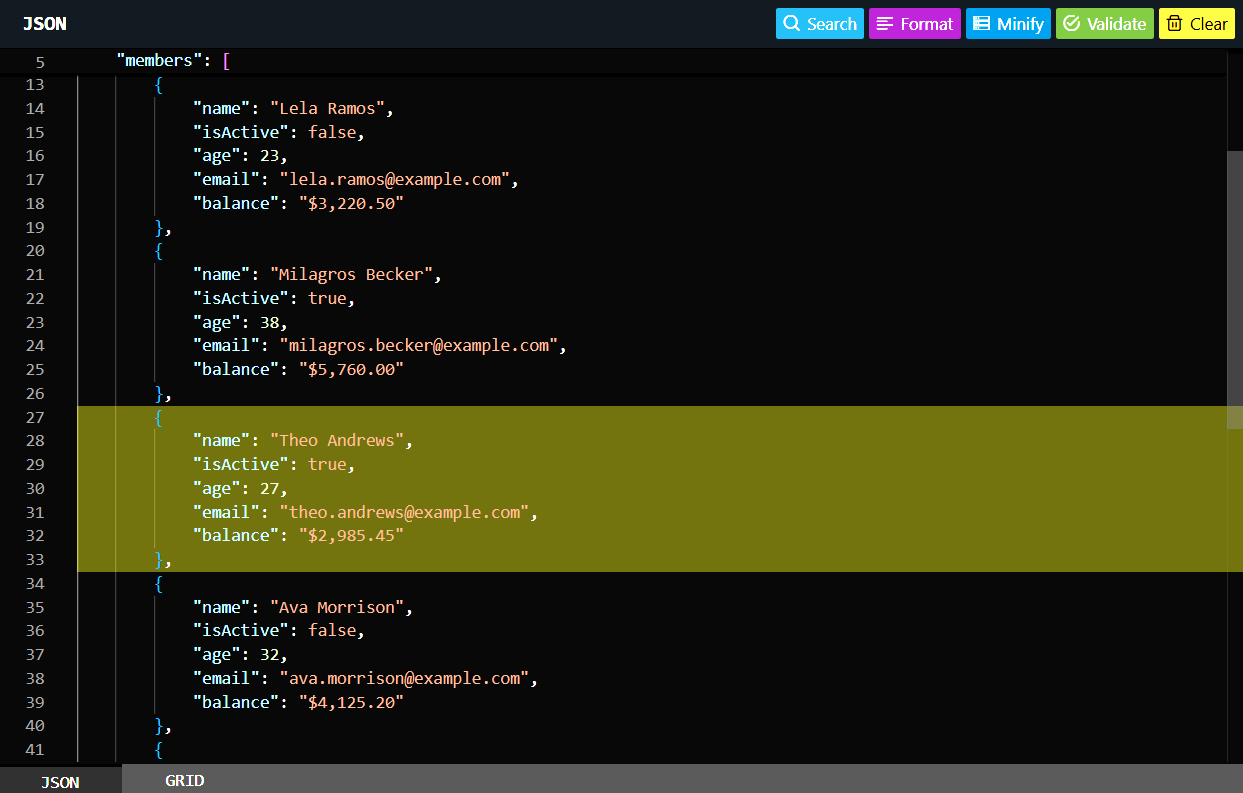Minify the JSON content
Screen dimensions: 1243x793
(x=1008, y=23)
